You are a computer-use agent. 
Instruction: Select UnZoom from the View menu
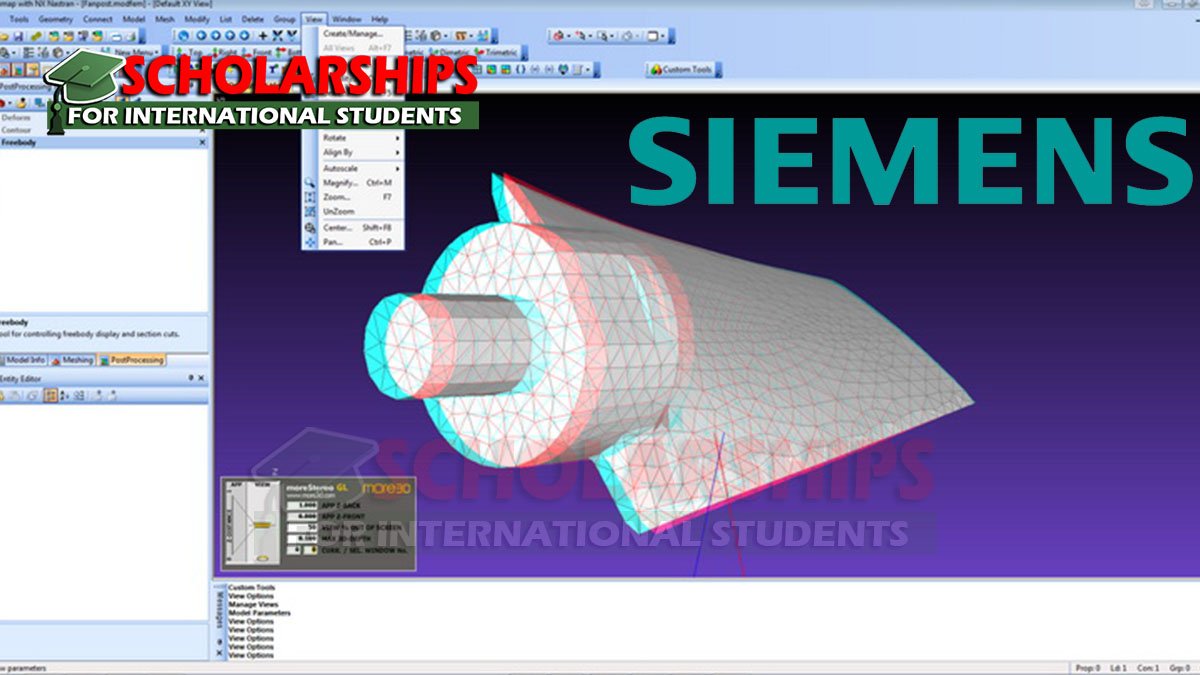[x=353, y=212]
